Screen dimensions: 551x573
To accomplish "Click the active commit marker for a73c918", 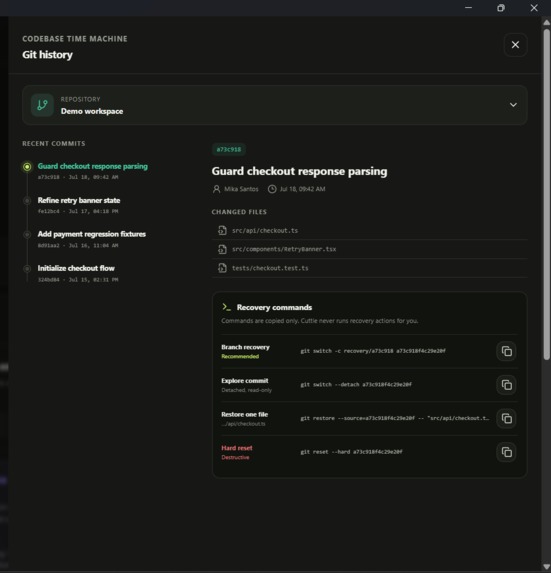I will pos(27,167).
